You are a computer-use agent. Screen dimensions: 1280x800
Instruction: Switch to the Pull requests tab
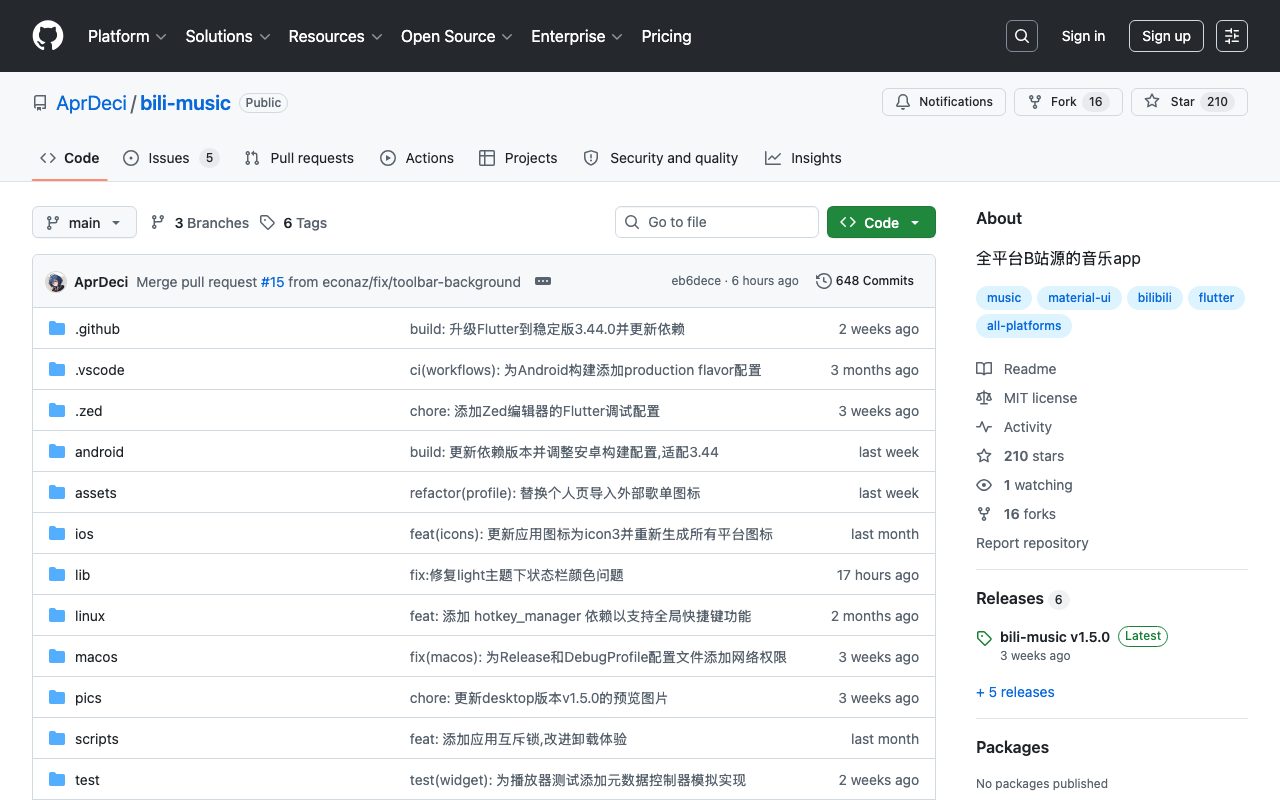pyautogui.click(x=299, y=158)
